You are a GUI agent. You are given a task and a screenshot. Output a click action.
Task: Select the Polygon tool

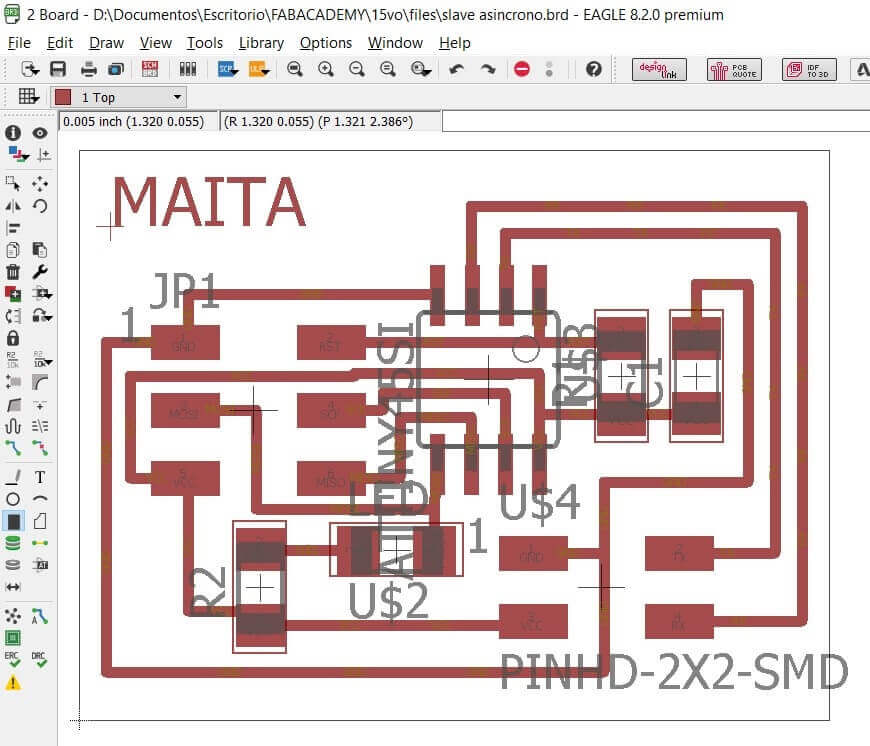pyautogui.click(x=40, y=521)
